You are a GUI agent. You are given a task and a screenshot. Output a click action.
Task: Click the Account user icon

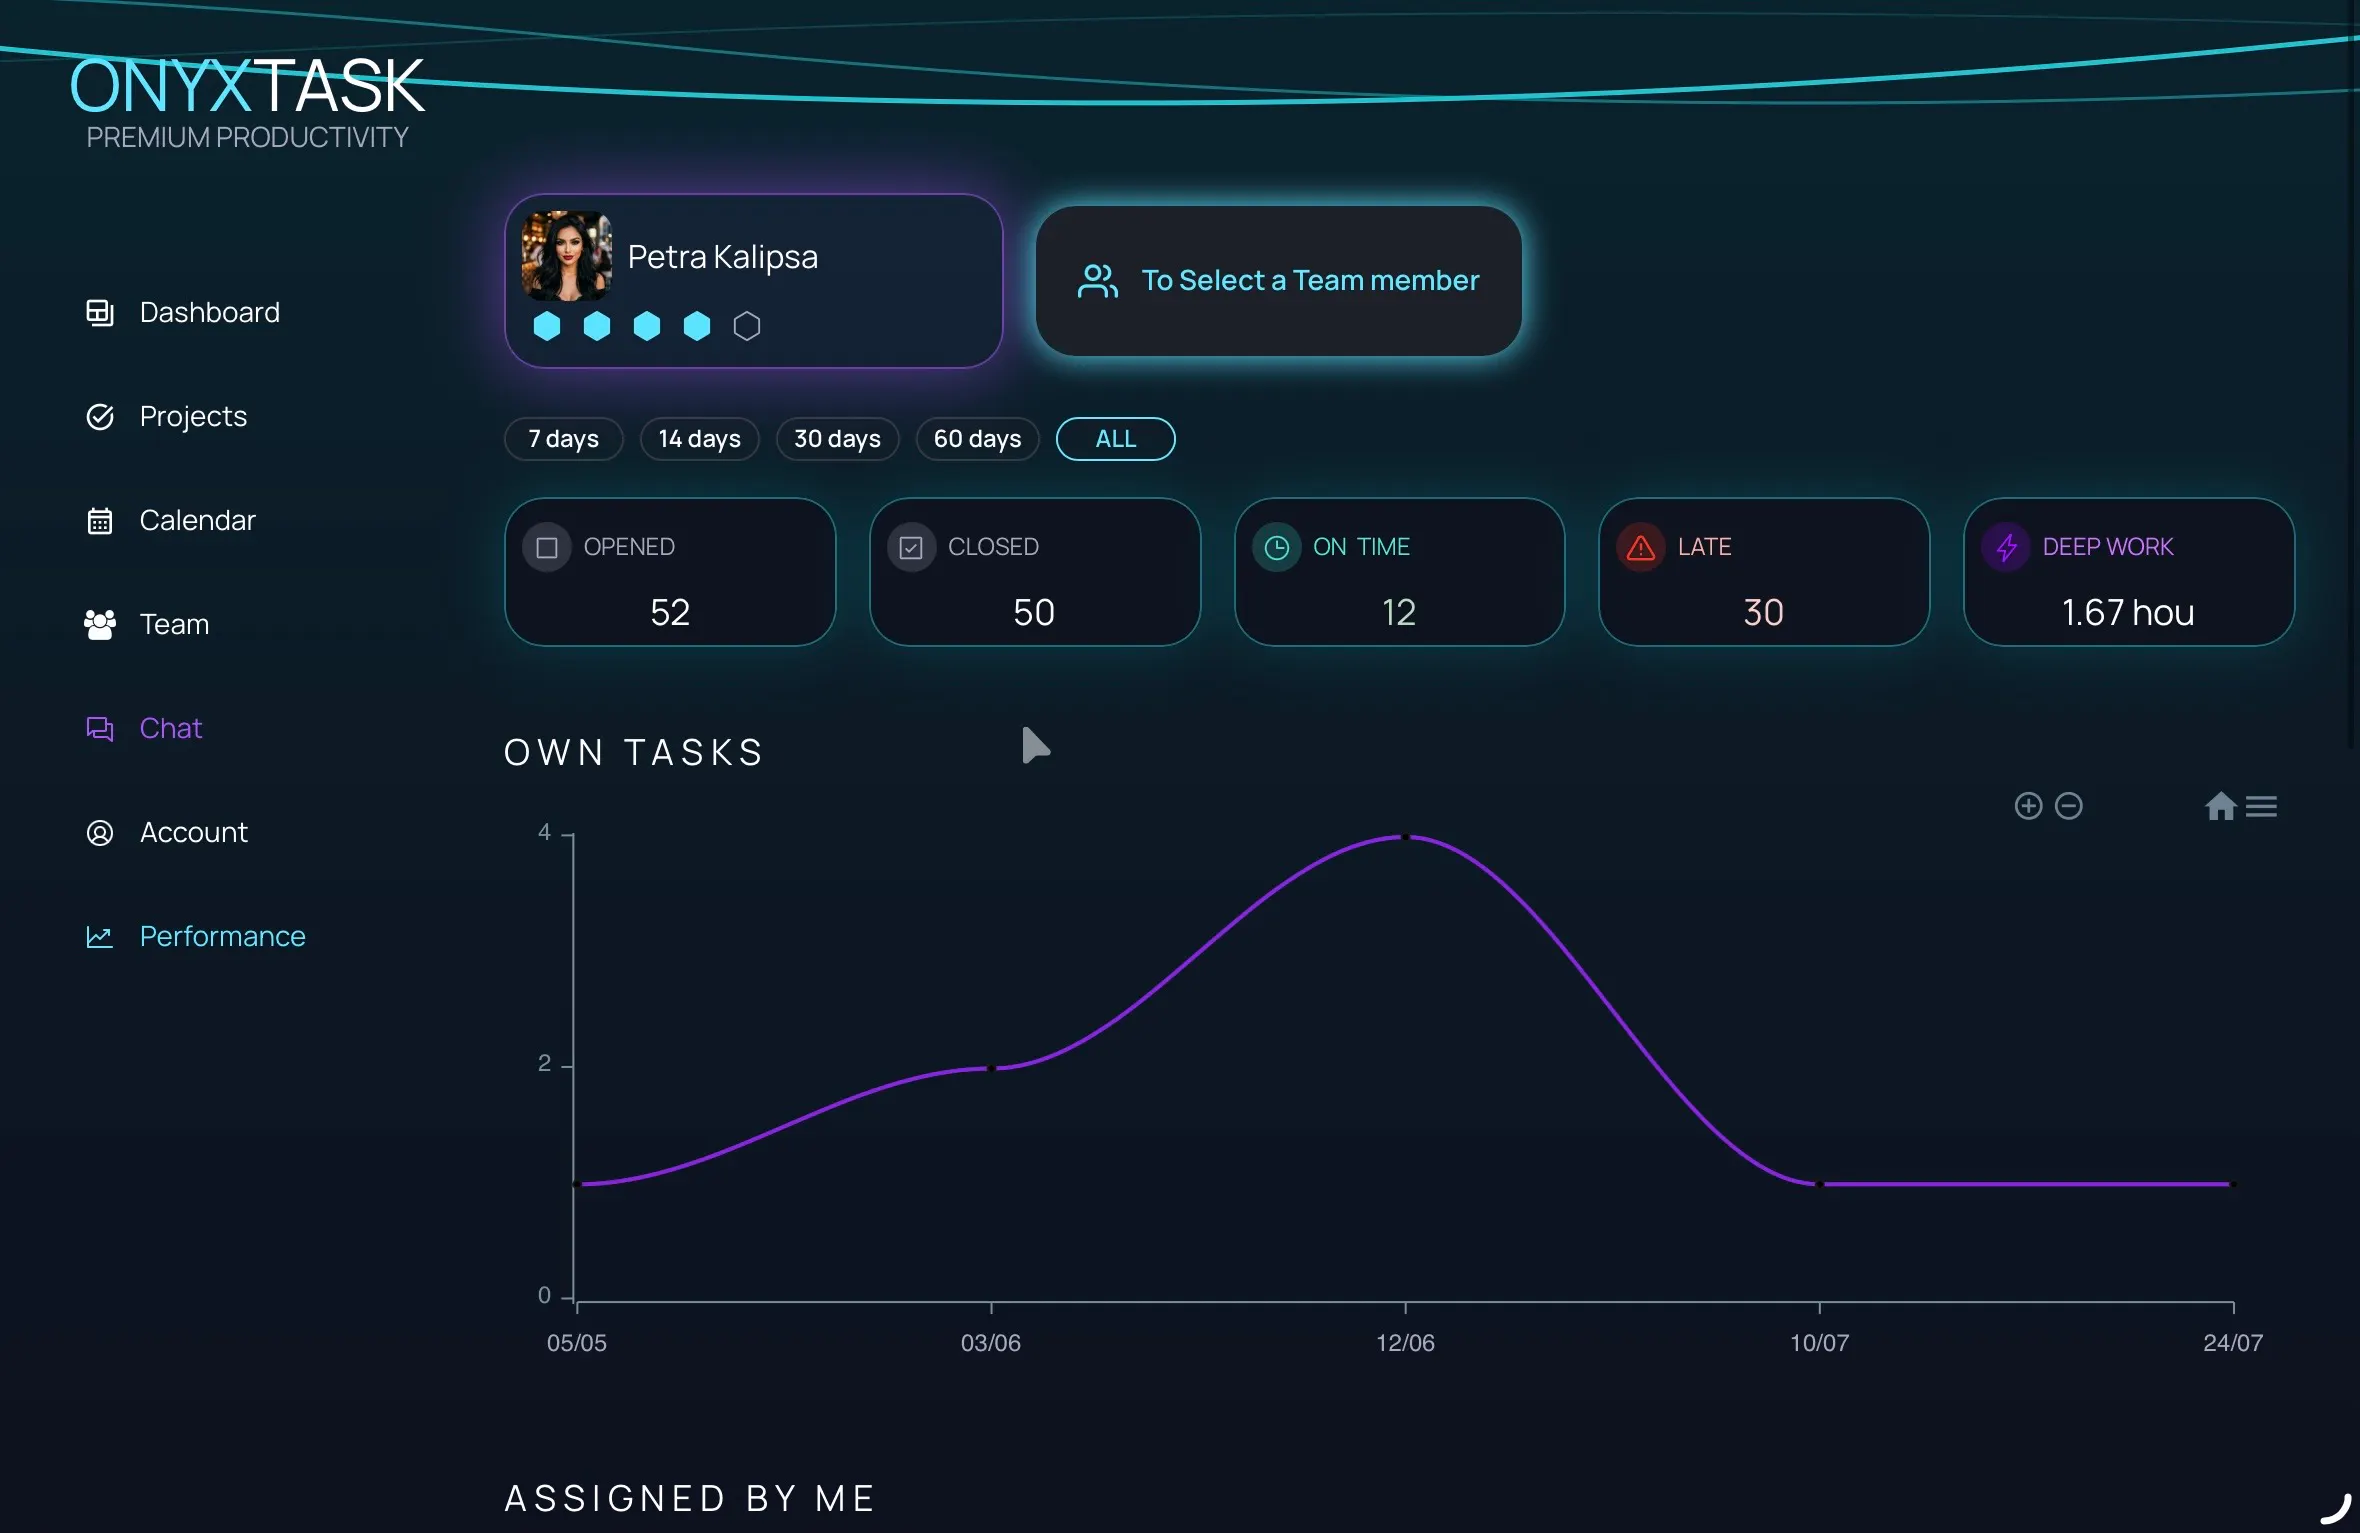pos(100,833)
